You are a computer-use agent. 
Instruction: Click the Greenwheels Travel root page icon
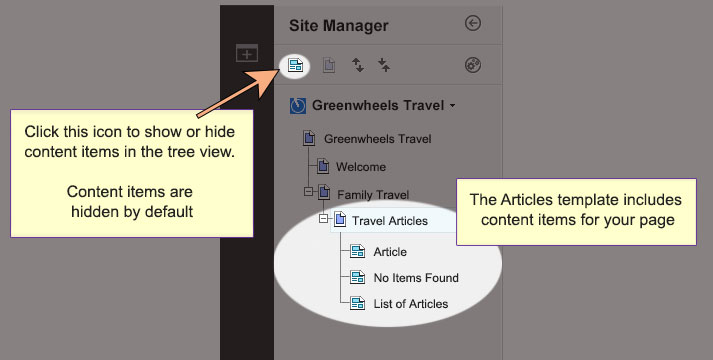pos(309,138)
